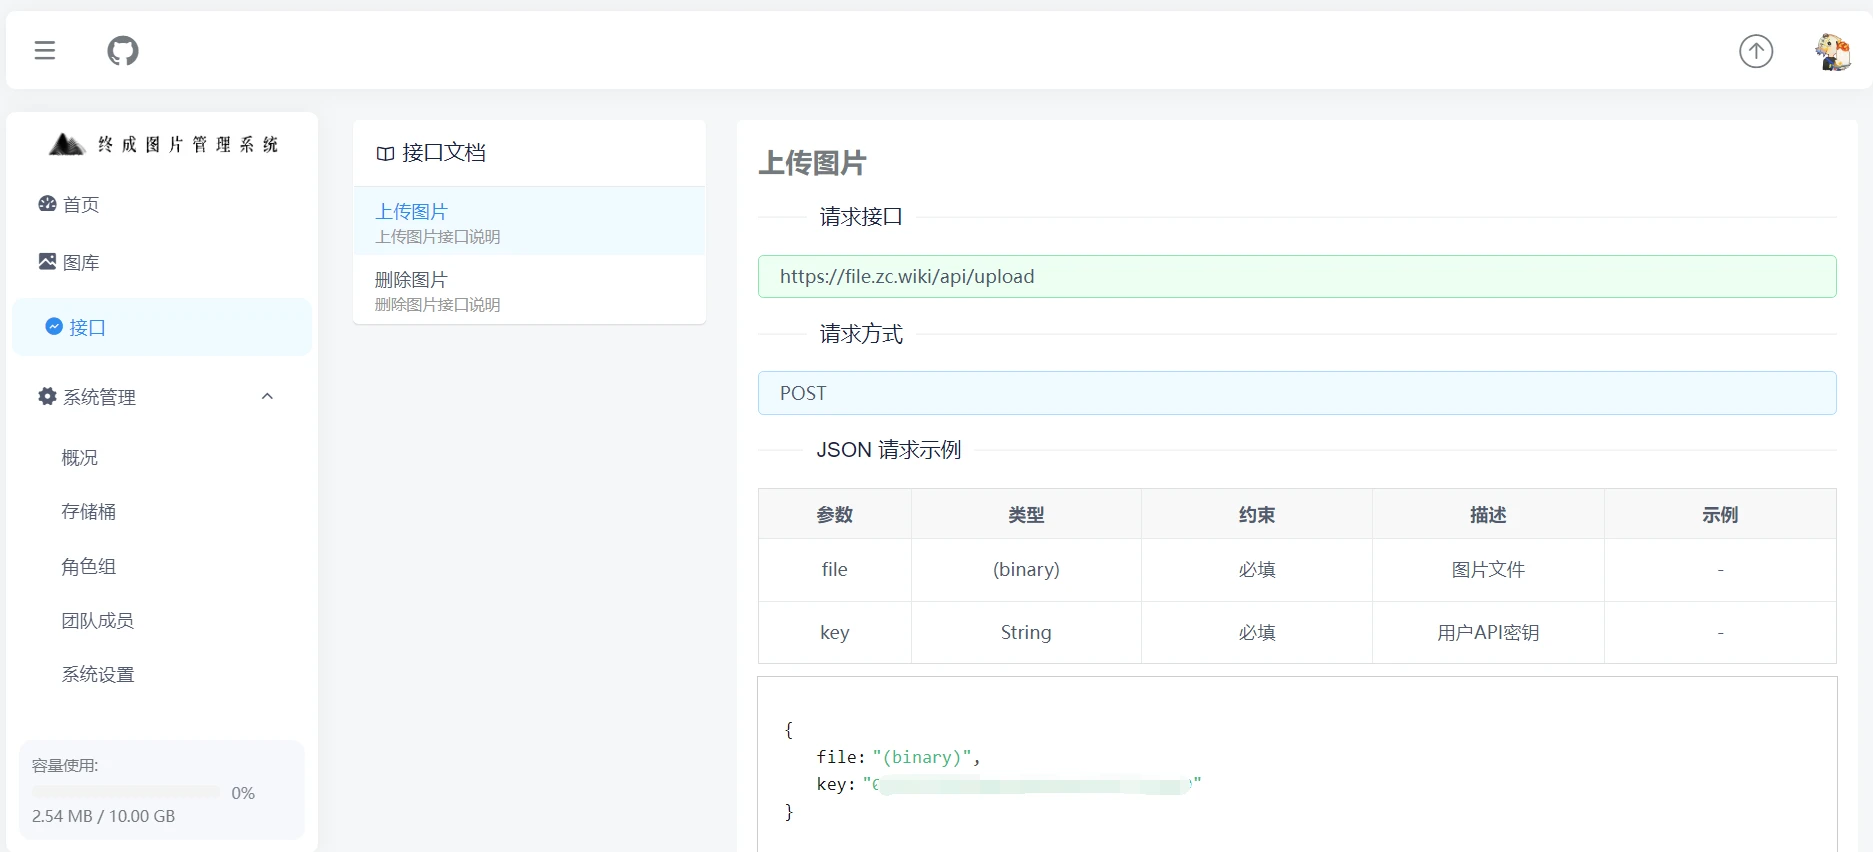The height and width of the screenshot is (852, 1873).
Task: Open 团队成员 page
Action: (98, 621)
